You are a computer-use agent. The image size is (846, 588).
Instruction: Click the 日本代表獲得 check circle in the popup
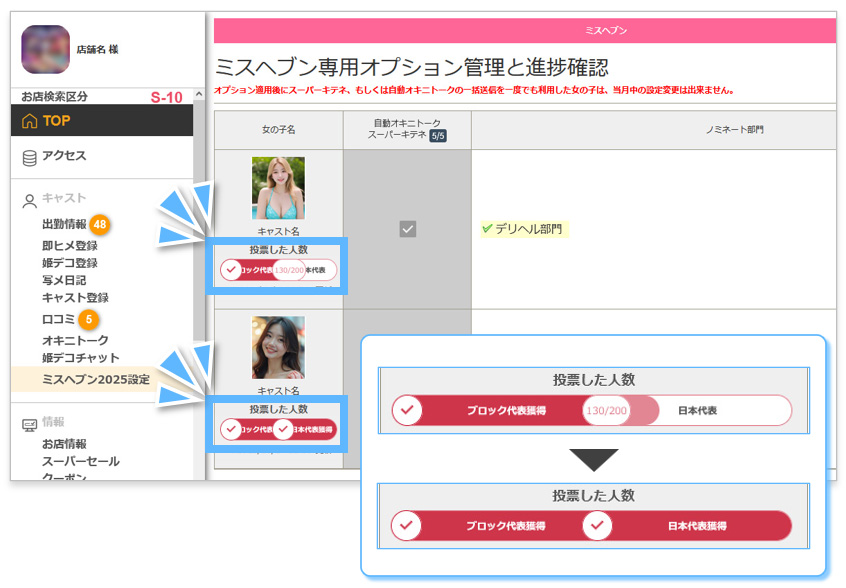[597, 525]
